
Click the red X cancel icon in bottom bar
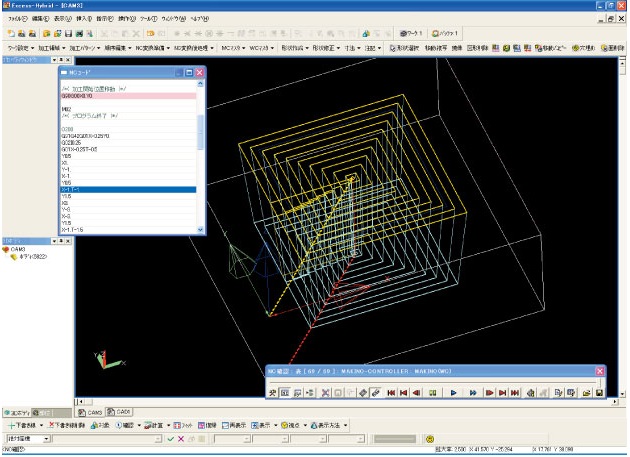coord(181,439)
